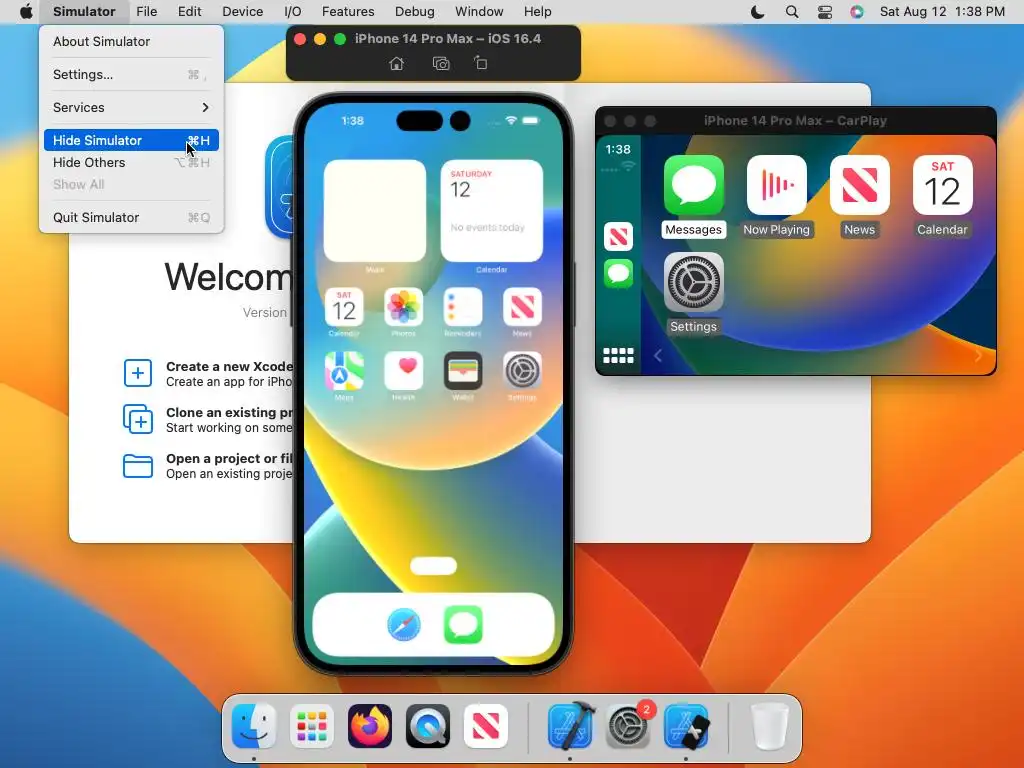
Task: Open the File menu
Action: click(x=146, y=12)
